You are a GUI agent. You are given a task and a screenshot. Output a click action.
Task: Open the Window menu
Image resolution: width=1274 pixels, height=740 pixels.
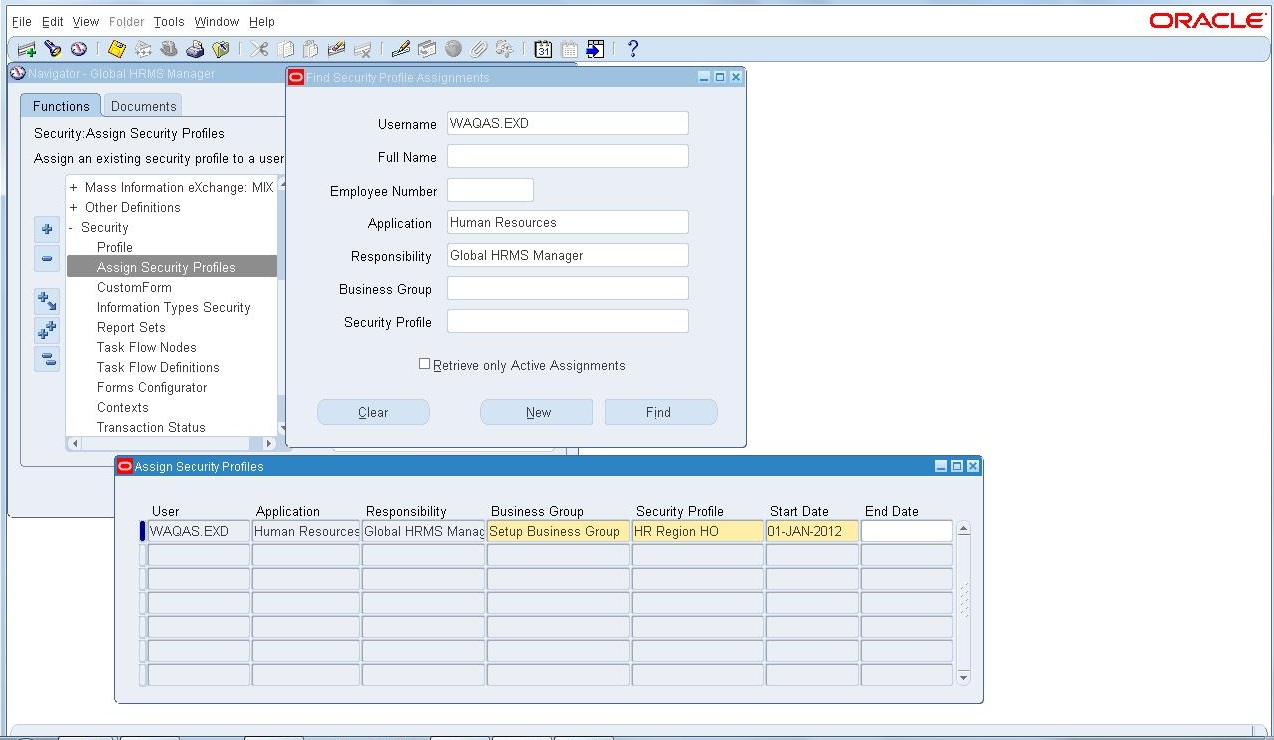[x=217, y=21]
